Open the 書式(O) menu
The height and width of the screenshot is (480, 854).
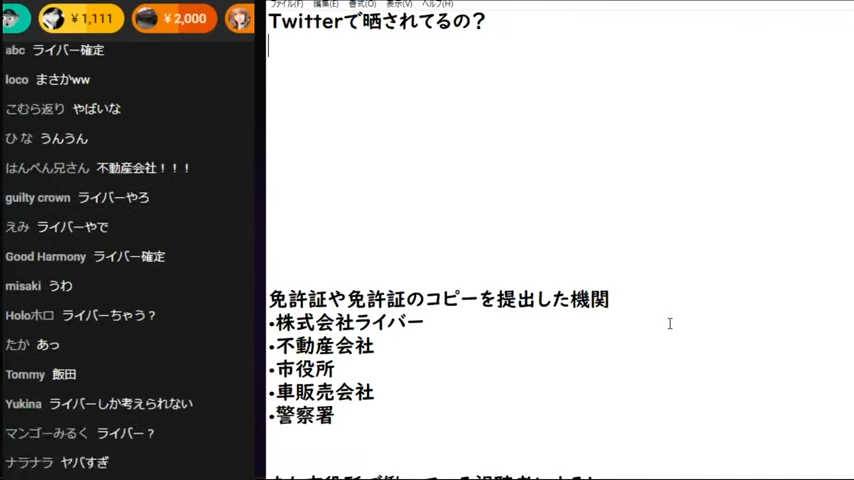click(x=362, y=4)
